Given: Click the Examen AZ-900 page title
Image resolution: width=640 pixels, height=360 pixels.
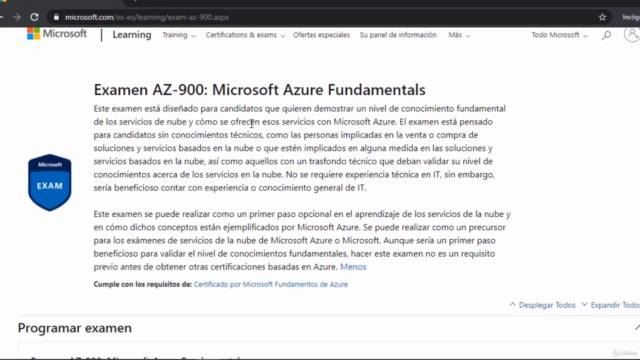Looking at the screenshot, I should [x=260, y=90].
